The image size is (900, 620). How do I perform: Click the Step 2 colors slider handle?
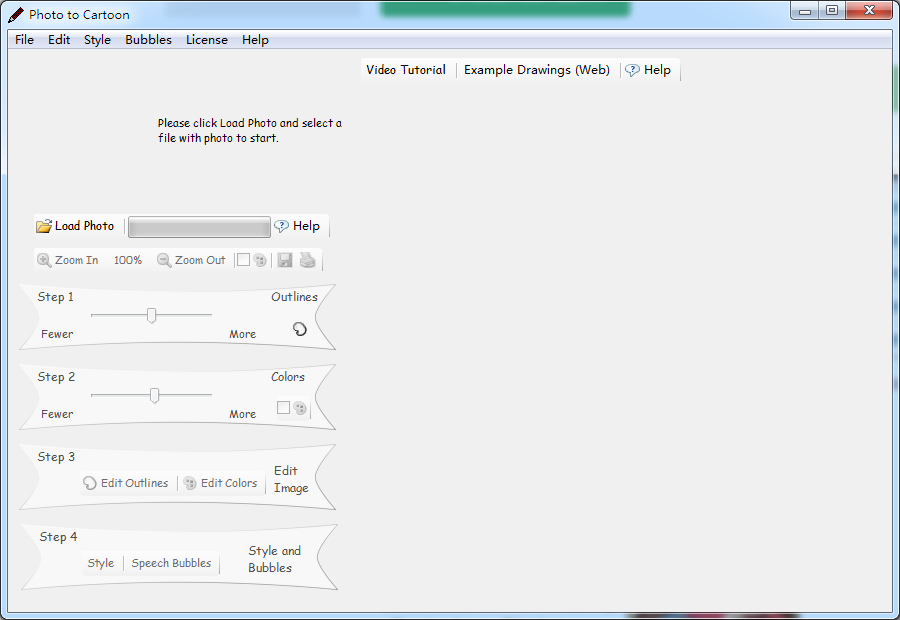(x=154, y=396)
